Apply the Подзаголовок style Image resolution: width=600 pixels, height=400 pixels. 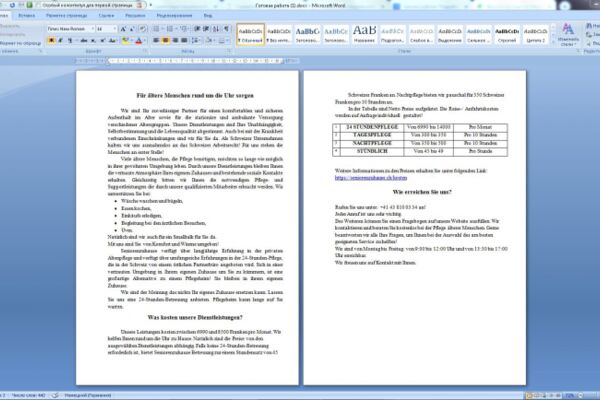pos(392,35)
